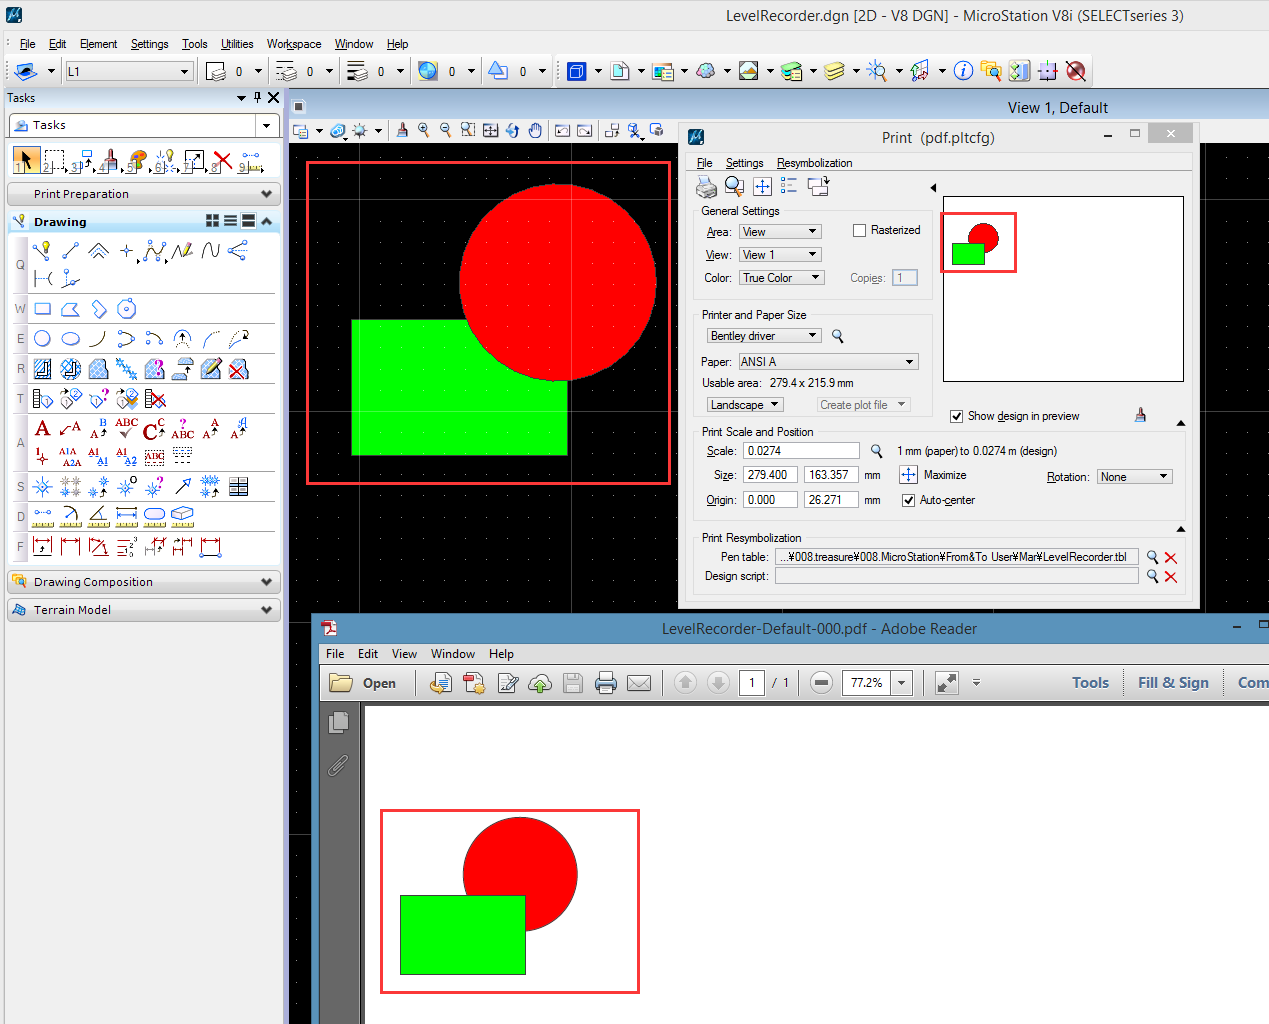Click the Preview icon in Print dialog

pos(734,187)
